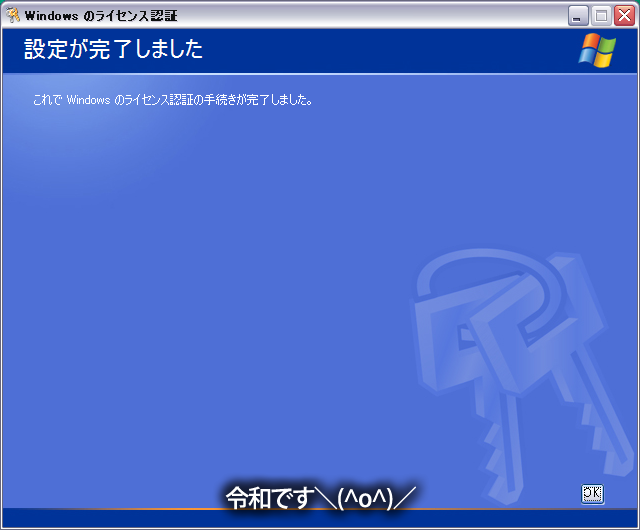
Task: Click the keys icon in title bar
Action: [13, 15]
